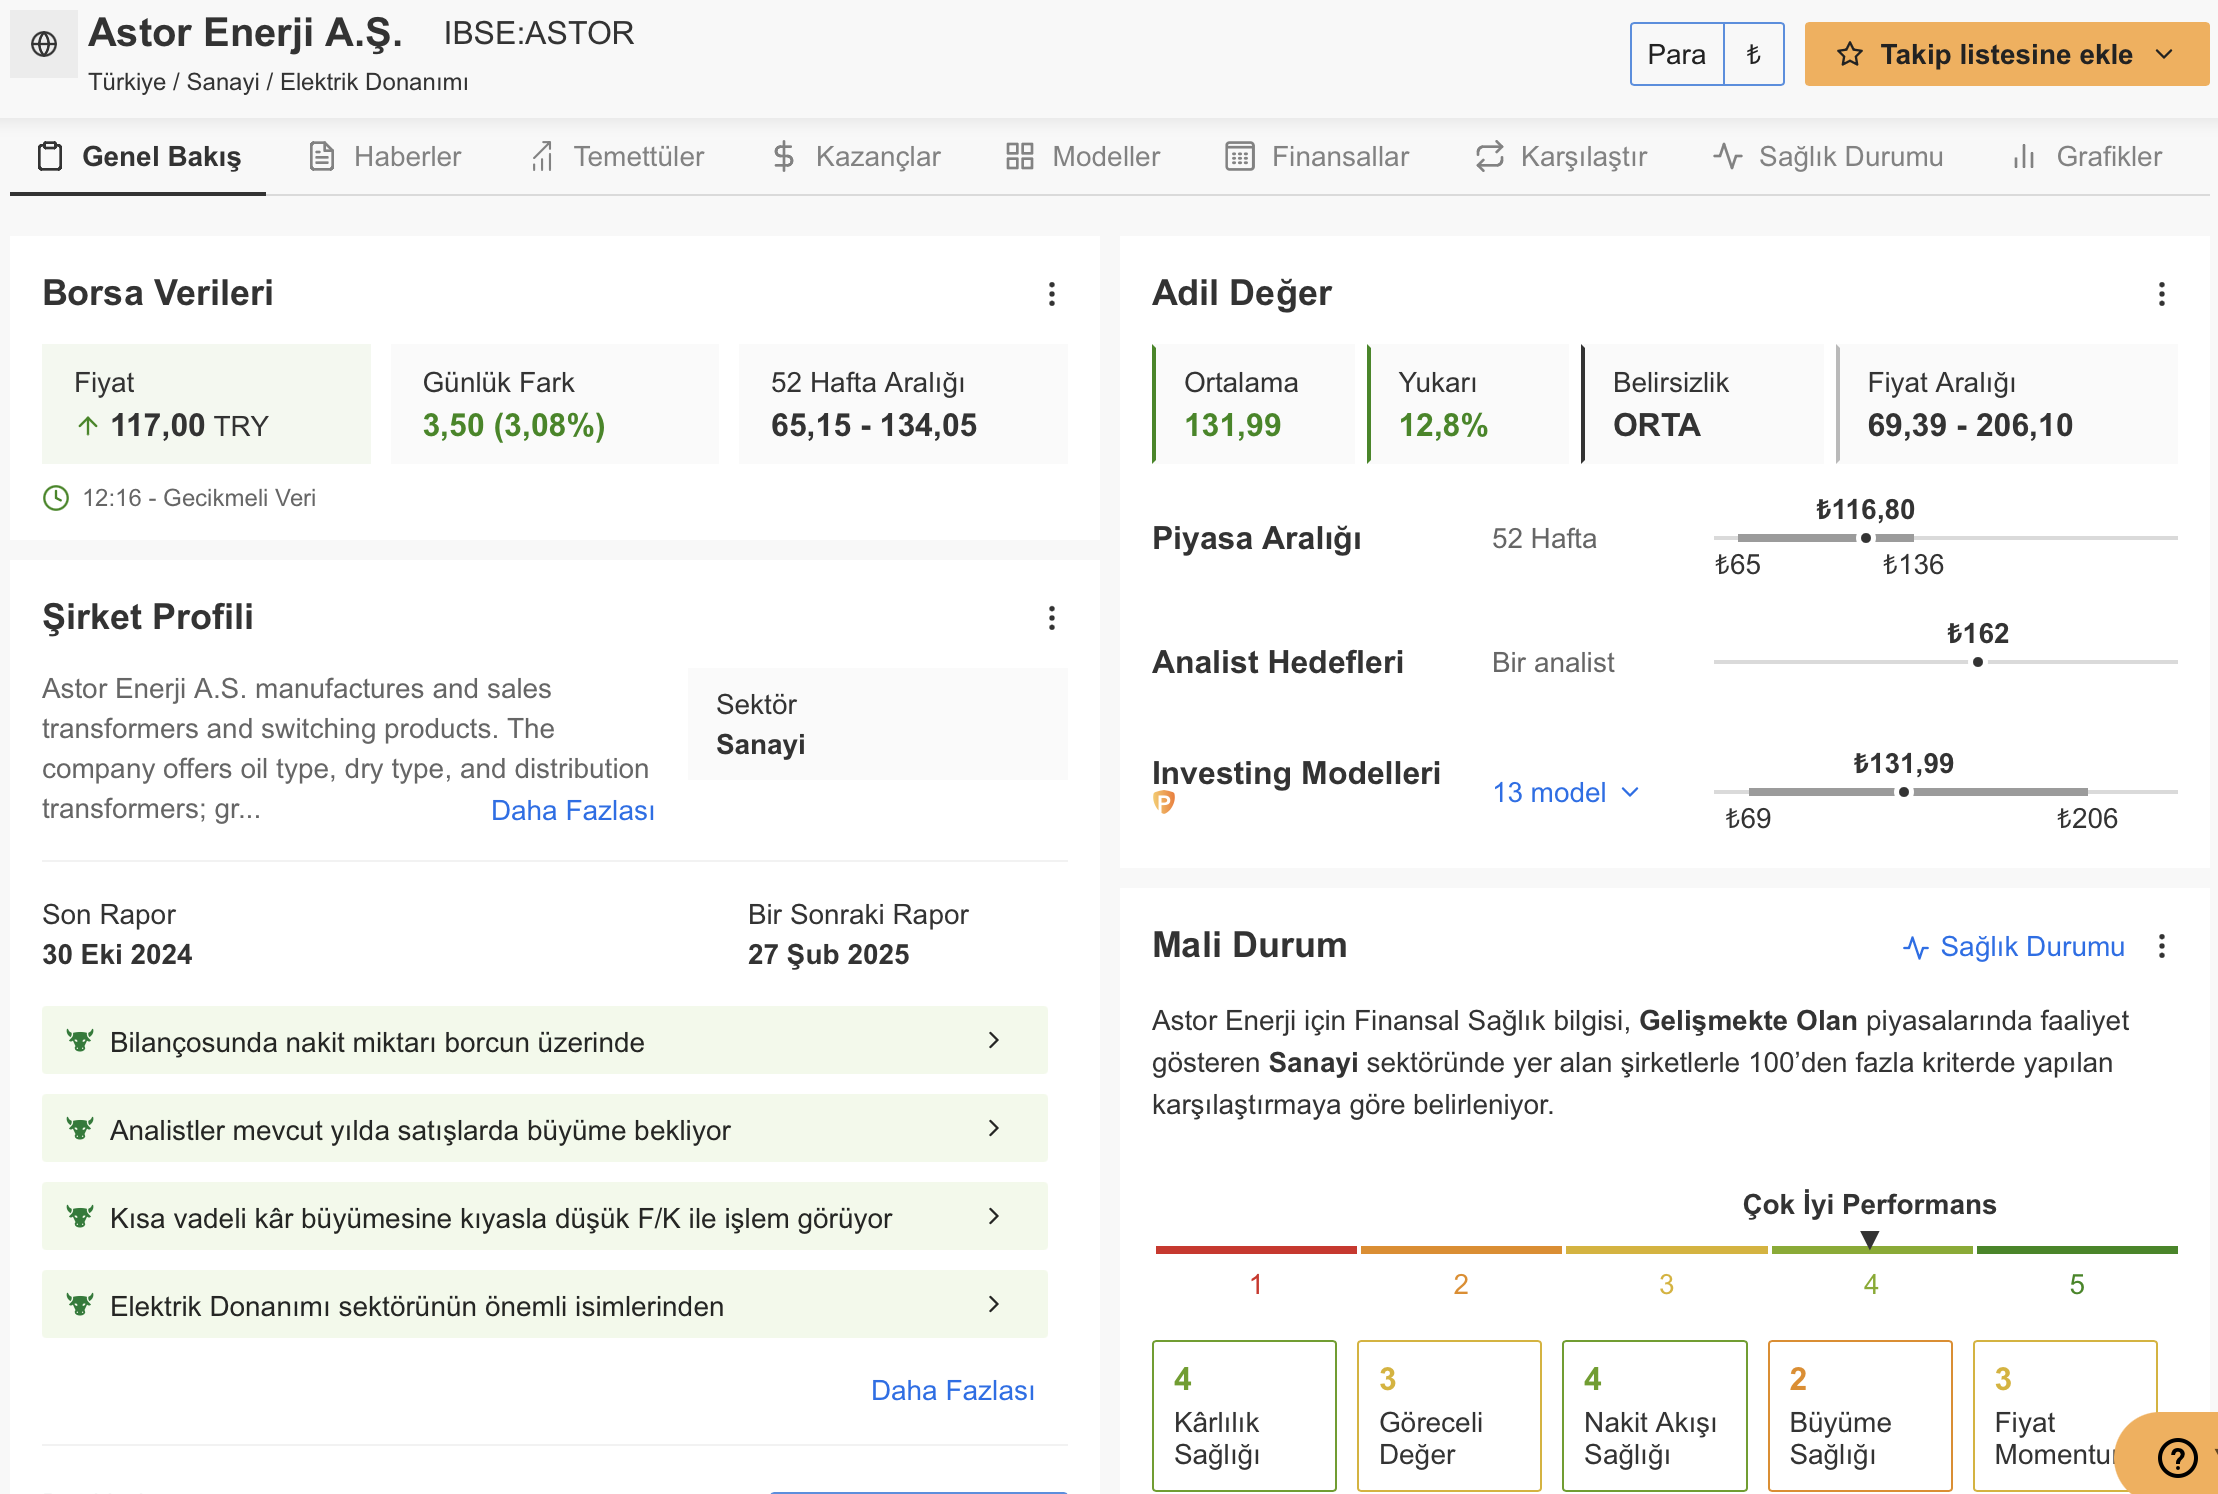Viewport: 2218px width, 1494px height.
Task: Click bull icon on Analistler mevcut yılda row
Action: [x=80, y=1128]
